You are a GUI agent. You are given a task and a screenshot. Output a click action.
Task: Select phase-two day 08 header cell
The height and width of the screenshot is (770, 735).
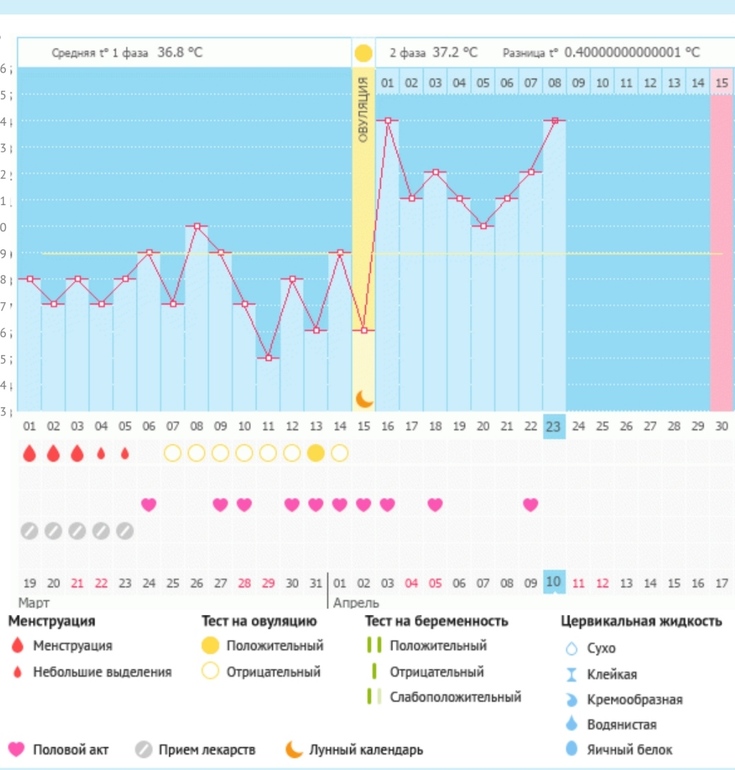click(554, 82)
